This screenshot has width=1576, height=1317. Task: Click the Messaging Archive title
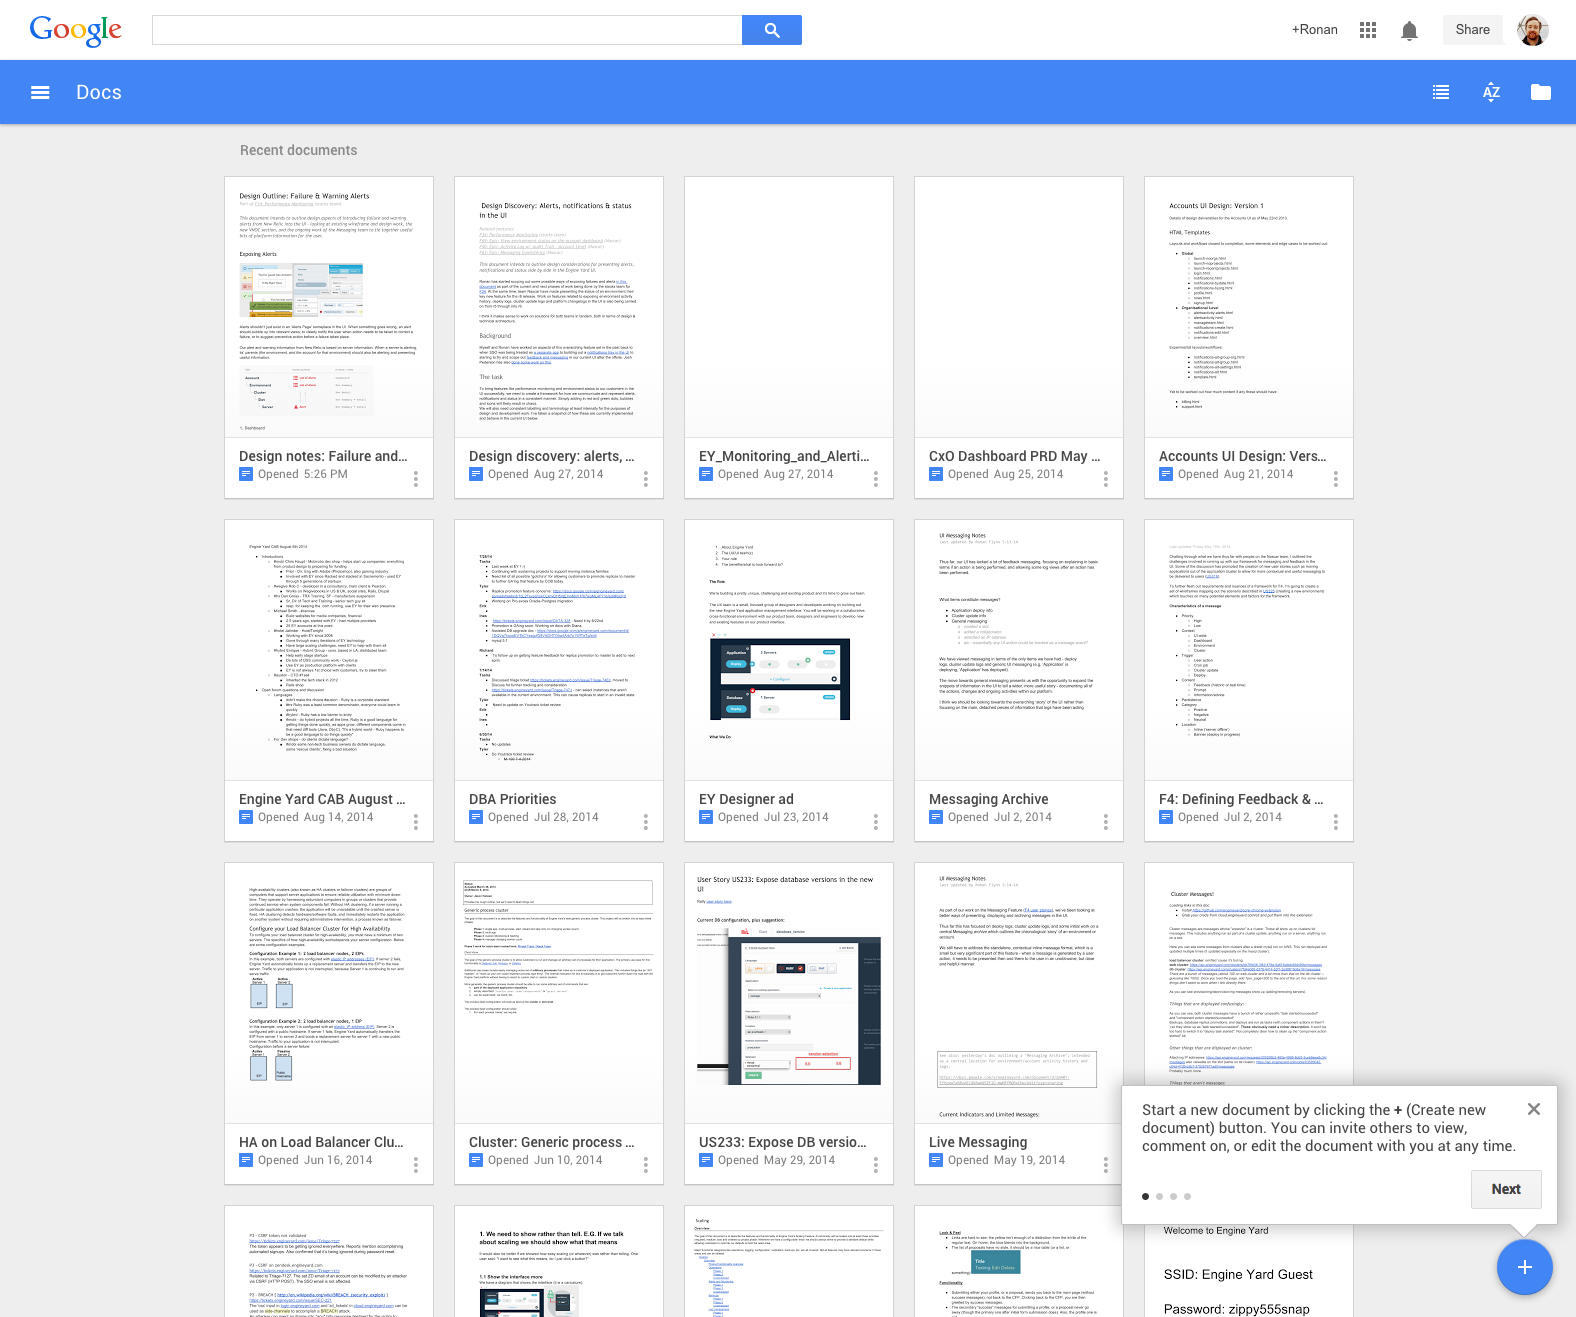point(988,799)
